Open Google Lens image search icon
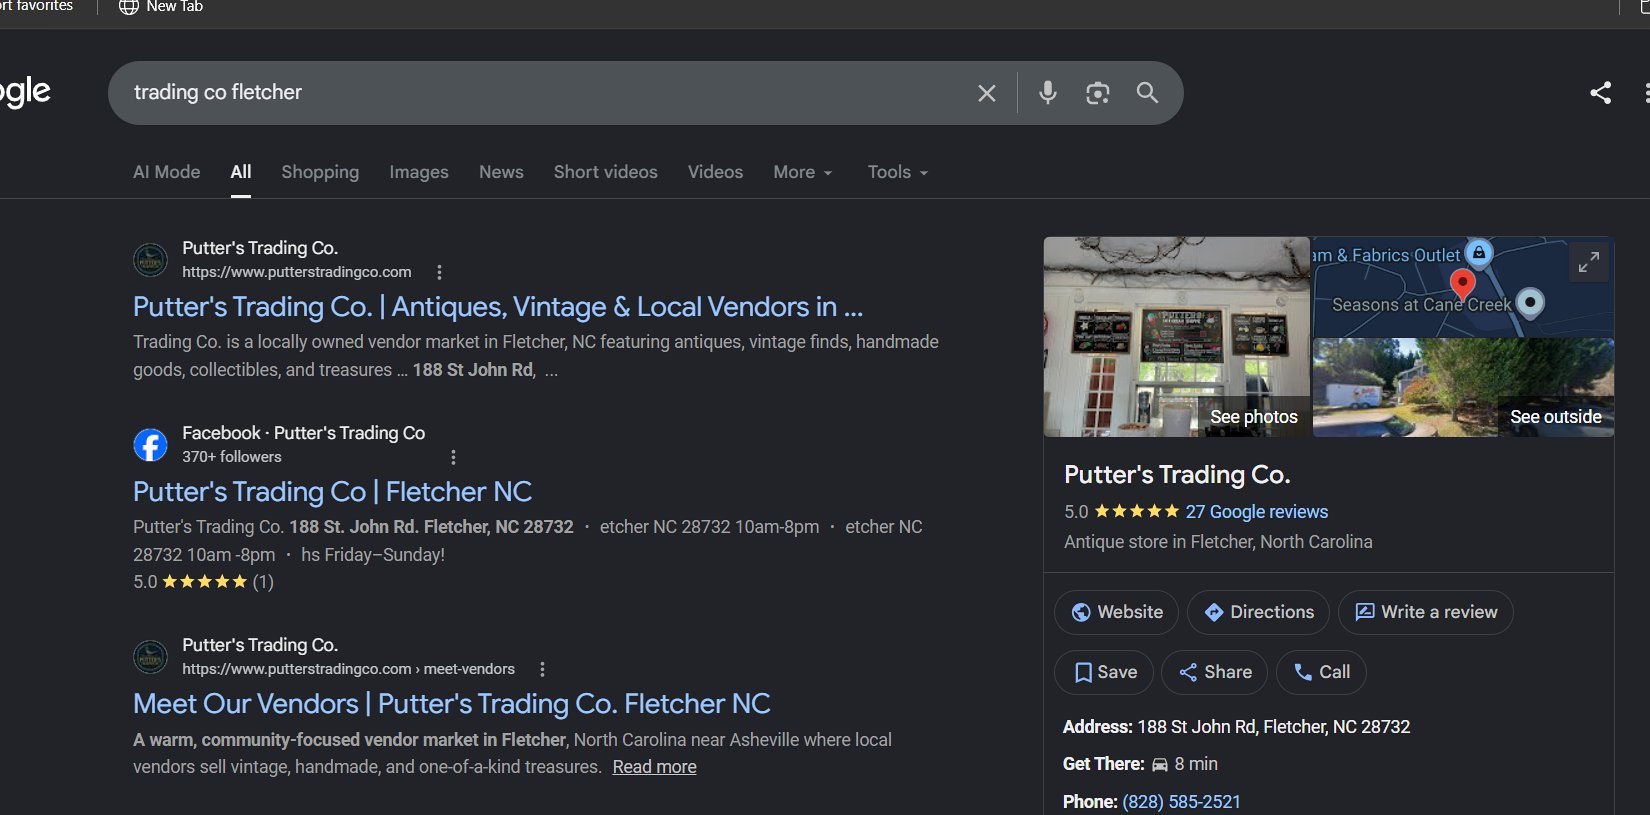Image resolution: width=1650 pixels, height=815 pixels. point(1097,93)
